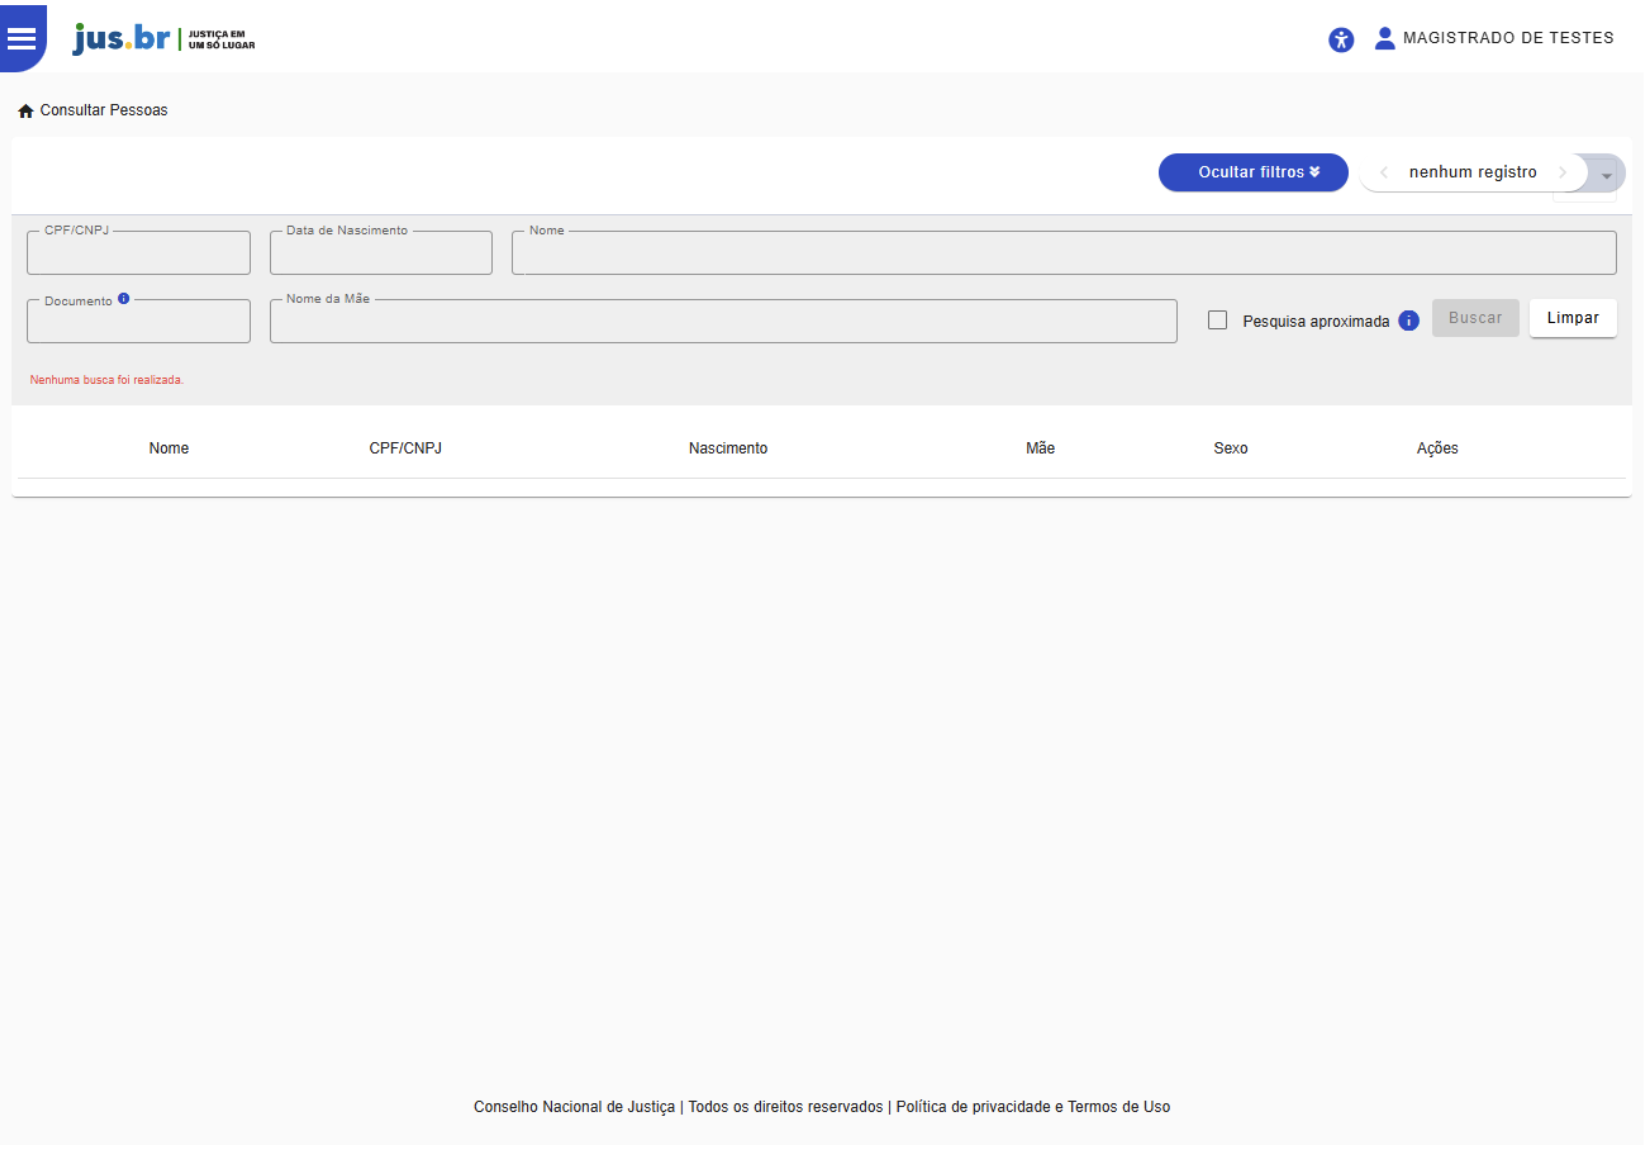This screenshot has width=1644, height=1156.
Task: Click the Pesquisa aproximada info icon
Action: click(x=1408, y=321)
